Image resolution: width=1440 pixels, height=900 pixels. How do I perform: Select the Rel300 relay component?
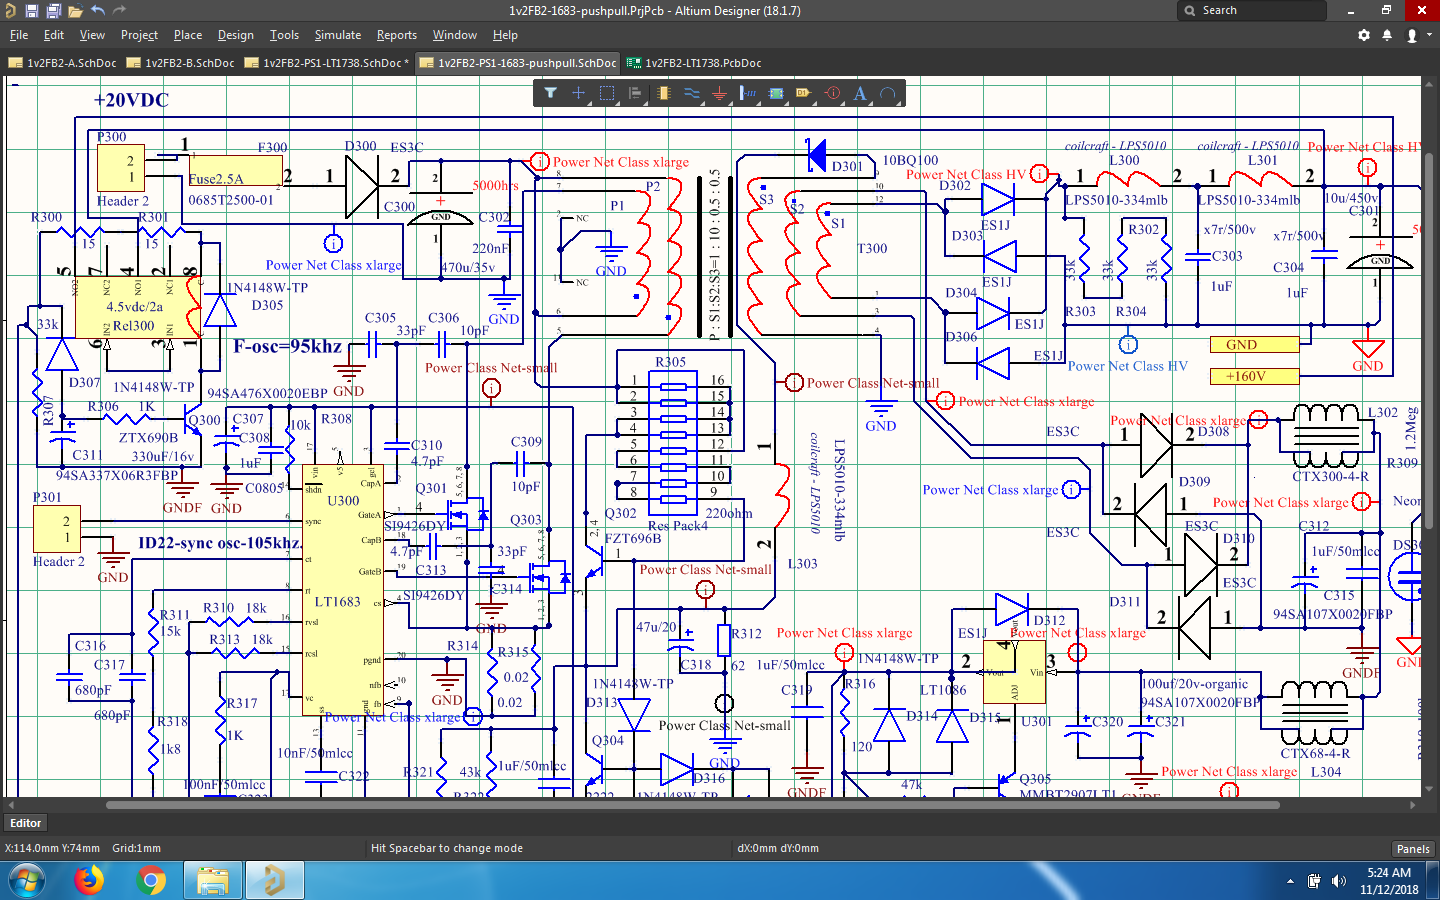[x=136, y=307]
